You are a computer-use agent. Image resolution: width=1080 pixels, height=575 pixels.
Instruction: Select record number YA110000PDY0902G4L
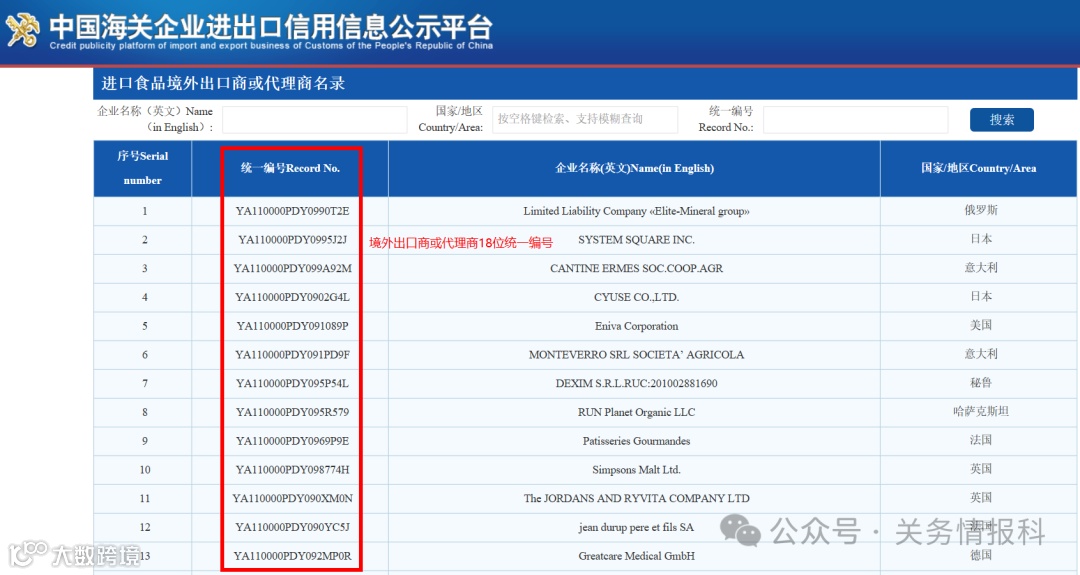(292, 297)
